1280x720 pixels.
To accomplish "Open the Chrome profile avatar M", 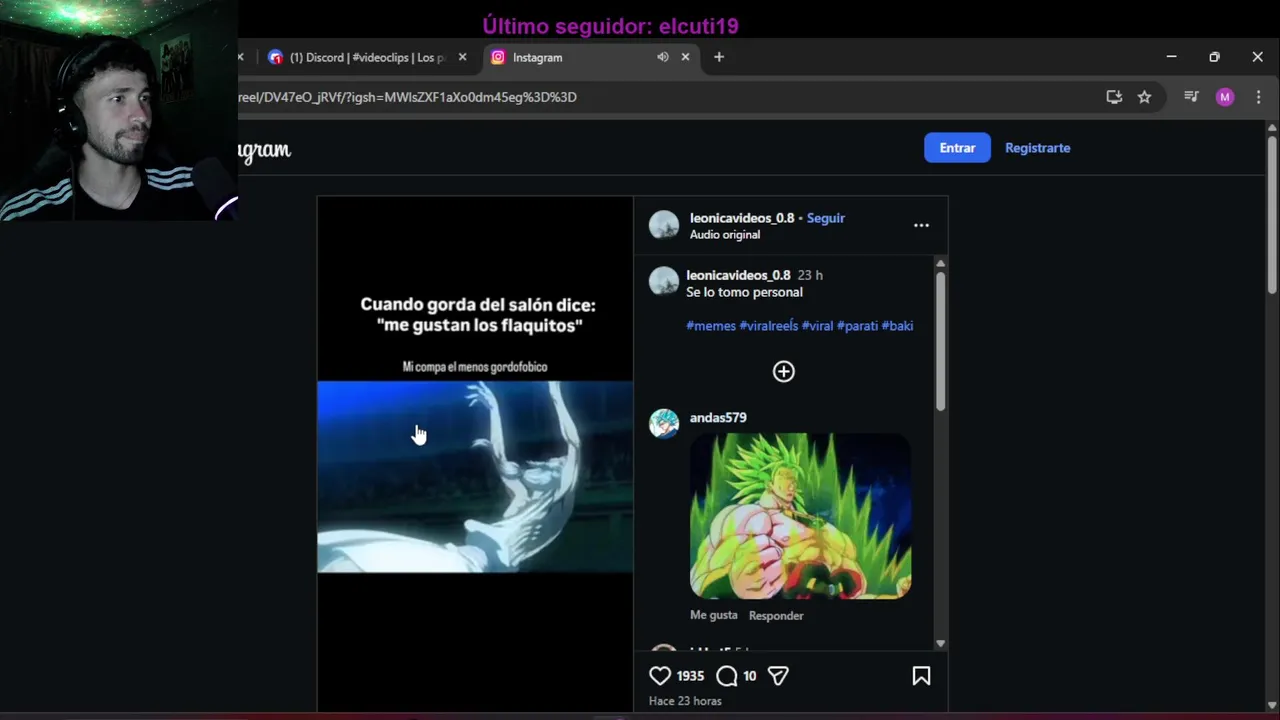I will (1225, 97).
